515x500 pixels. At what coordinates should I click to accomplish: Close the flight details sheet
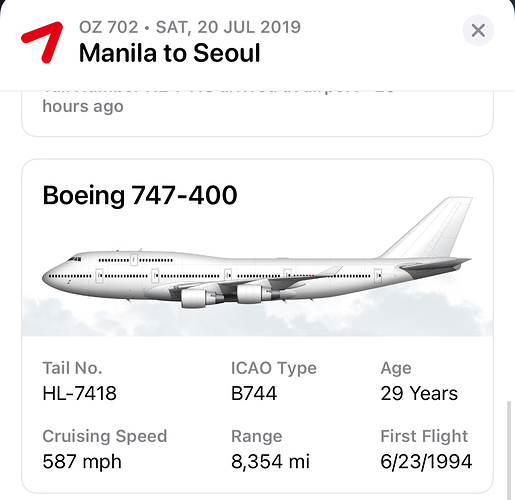(478, 31)
